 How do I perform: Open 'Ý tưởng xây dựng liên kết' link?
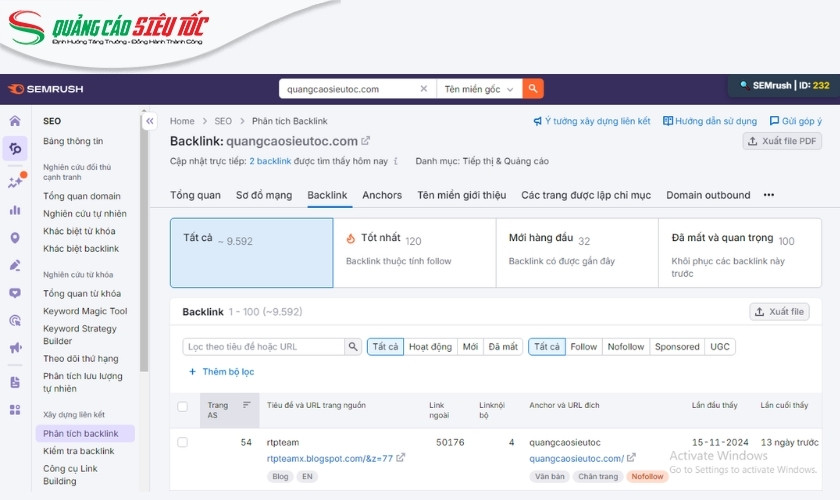591,121
